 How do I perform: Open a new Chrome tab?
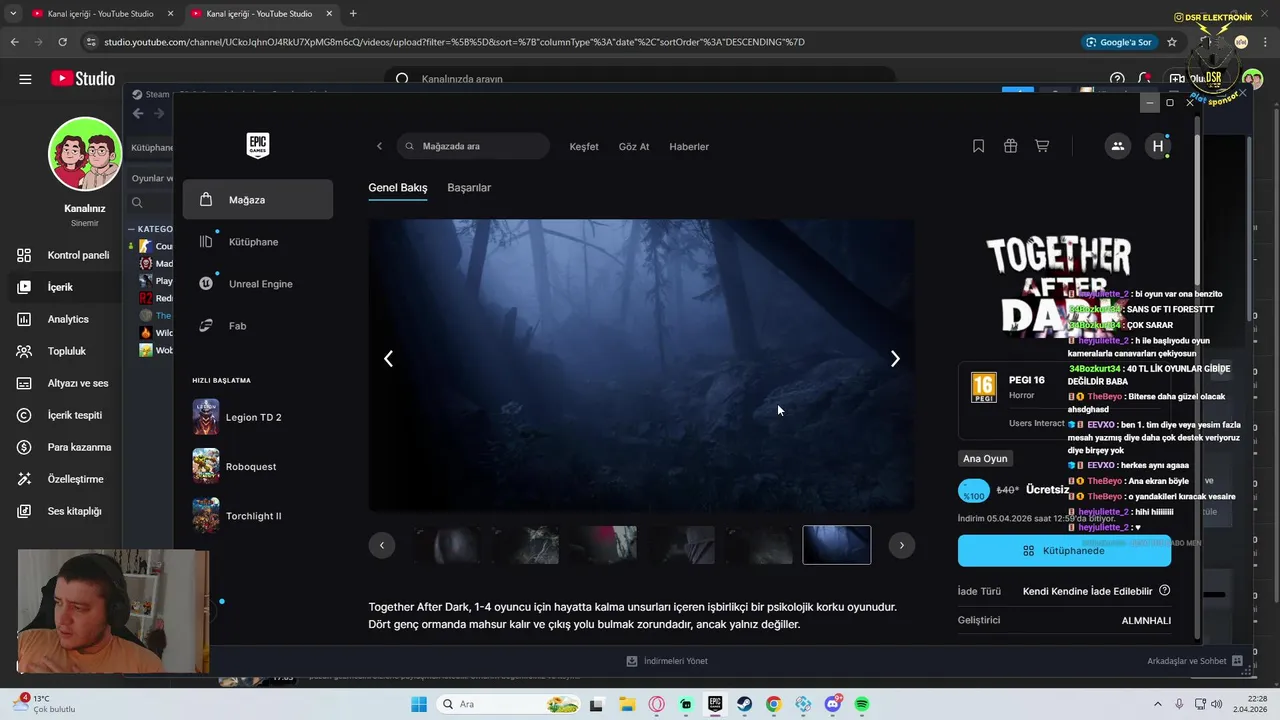click(x=353, y=13)
